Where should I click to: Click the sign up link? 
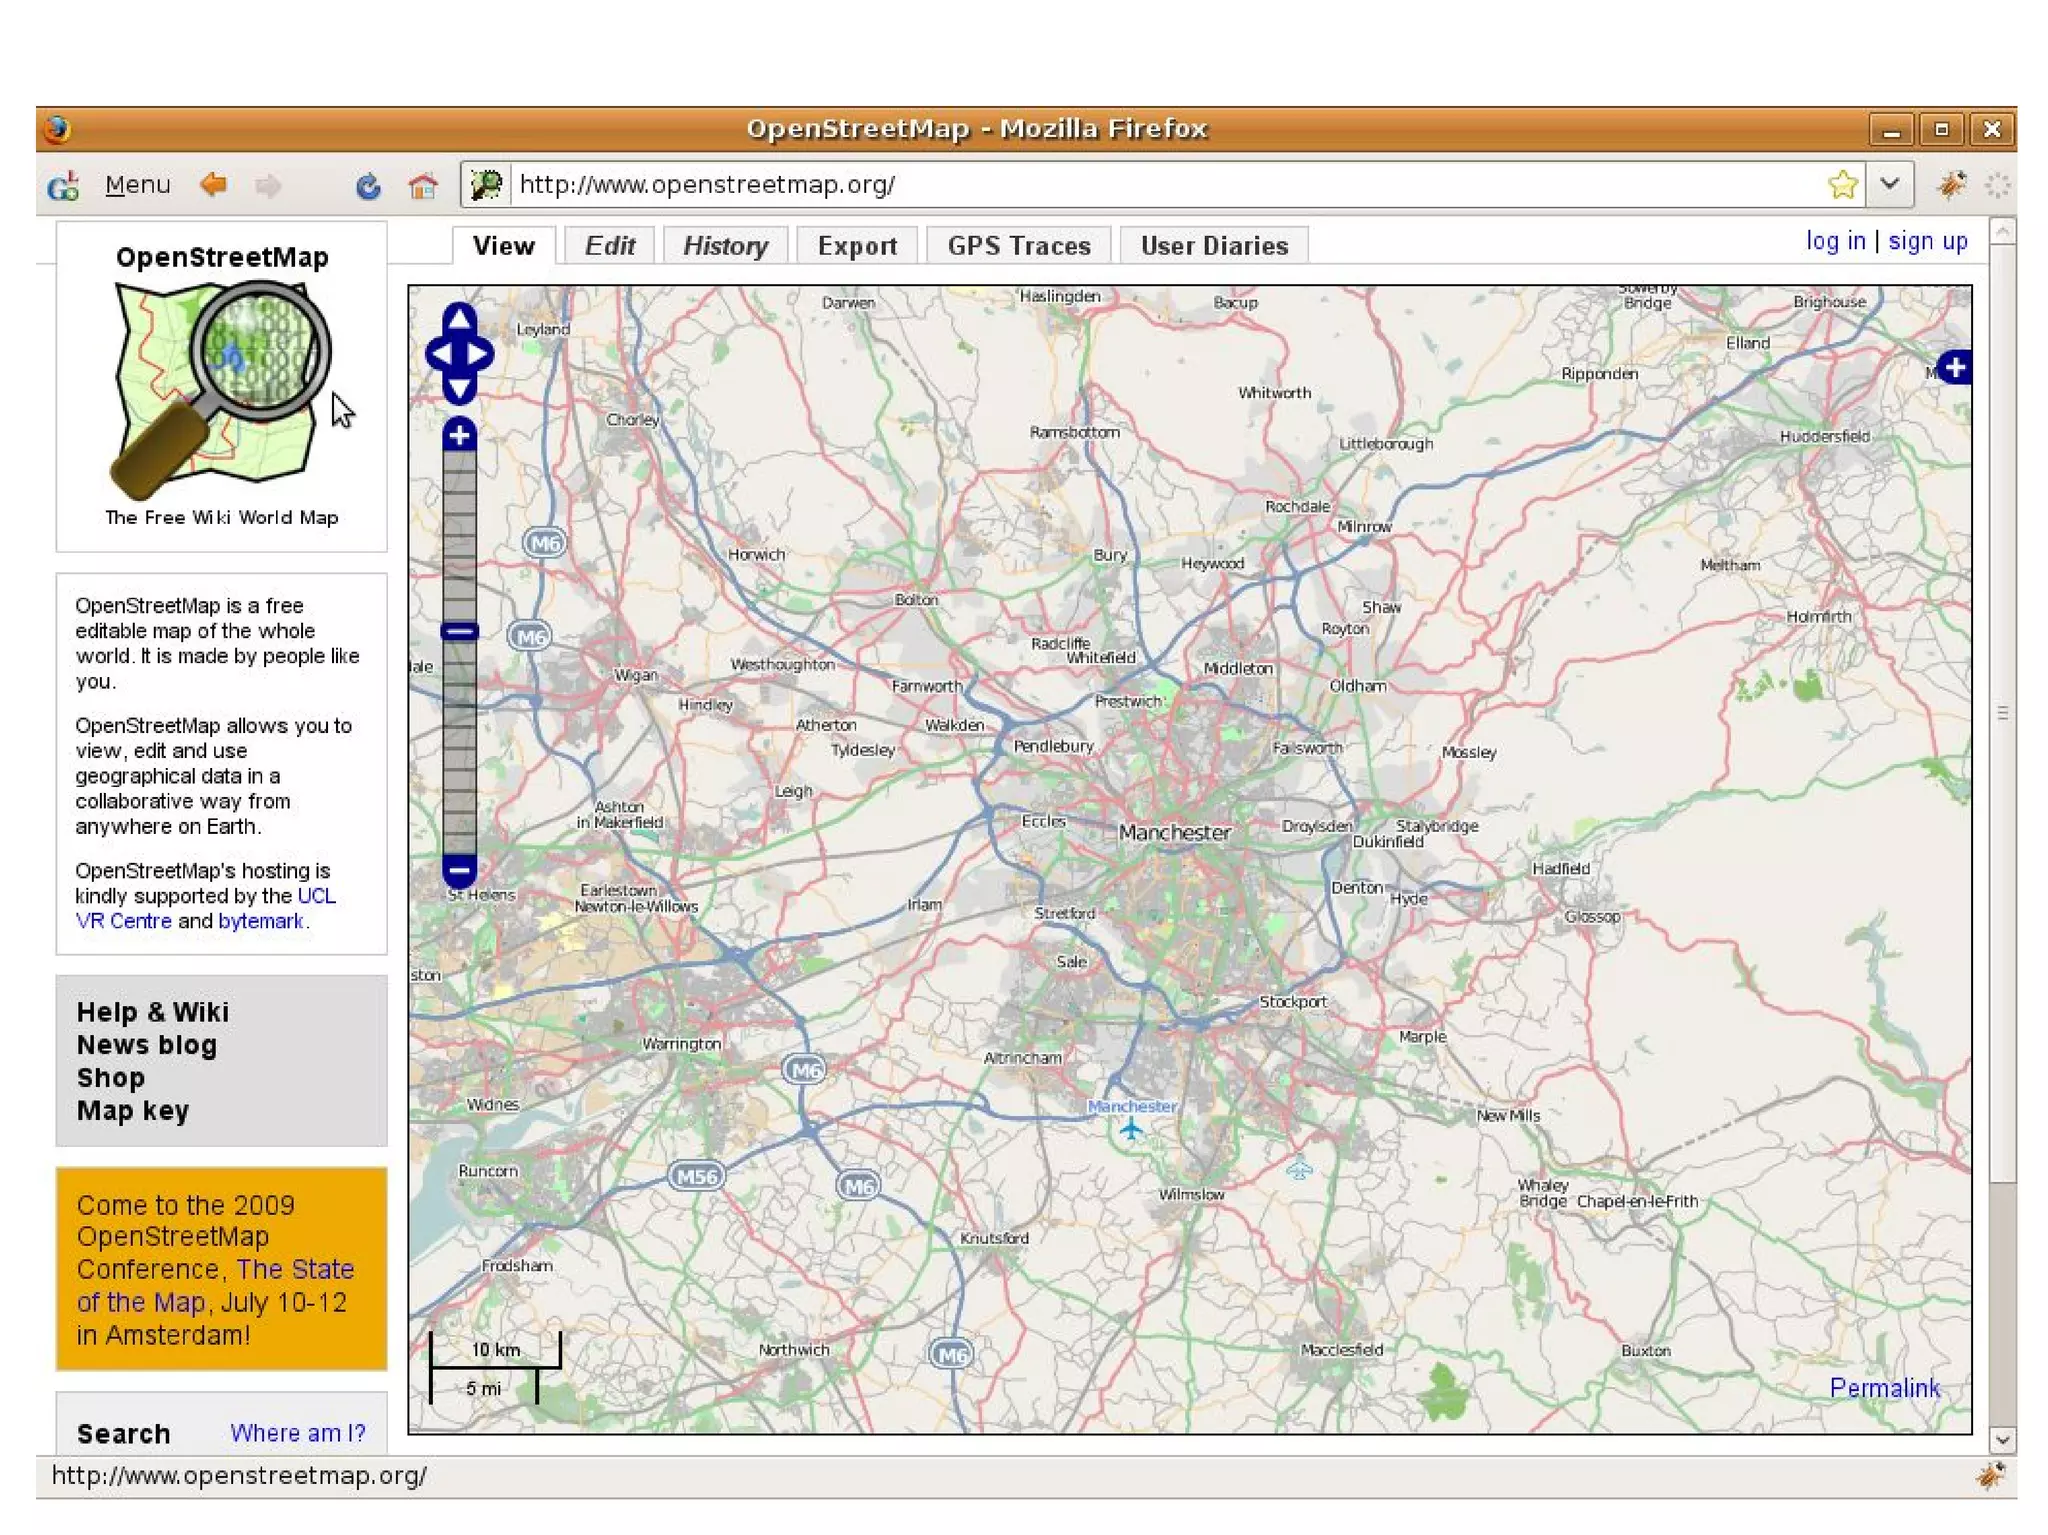pos(1927,241)
